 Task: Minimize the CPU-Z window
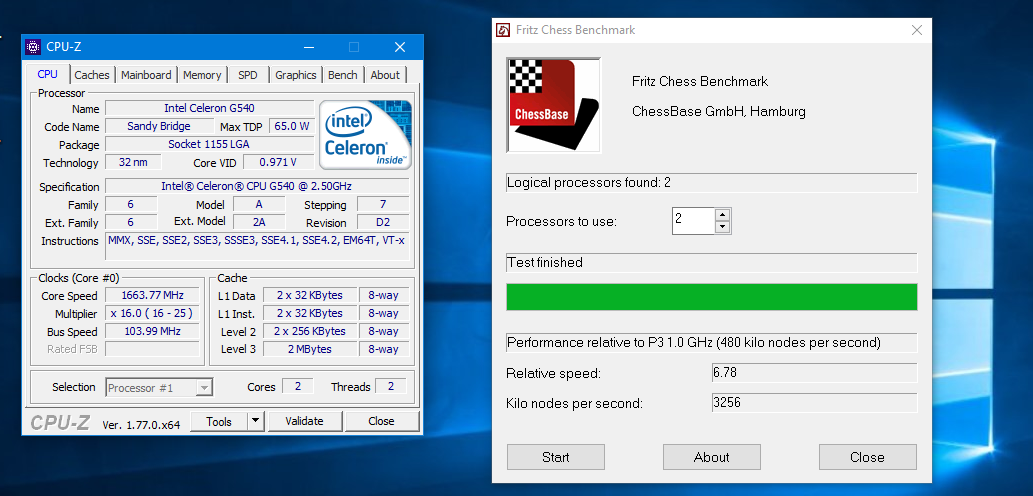(x=308, y=47)
